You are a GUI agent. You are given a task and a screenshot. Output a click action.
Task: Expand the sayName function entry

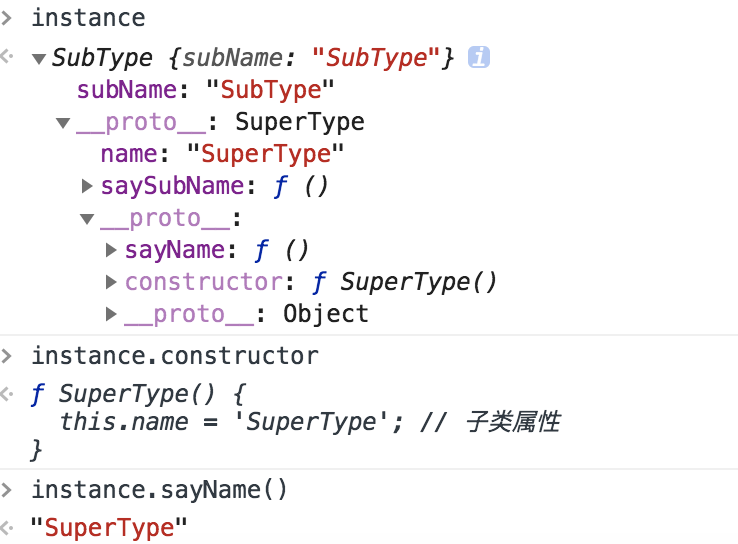(111, 250)
